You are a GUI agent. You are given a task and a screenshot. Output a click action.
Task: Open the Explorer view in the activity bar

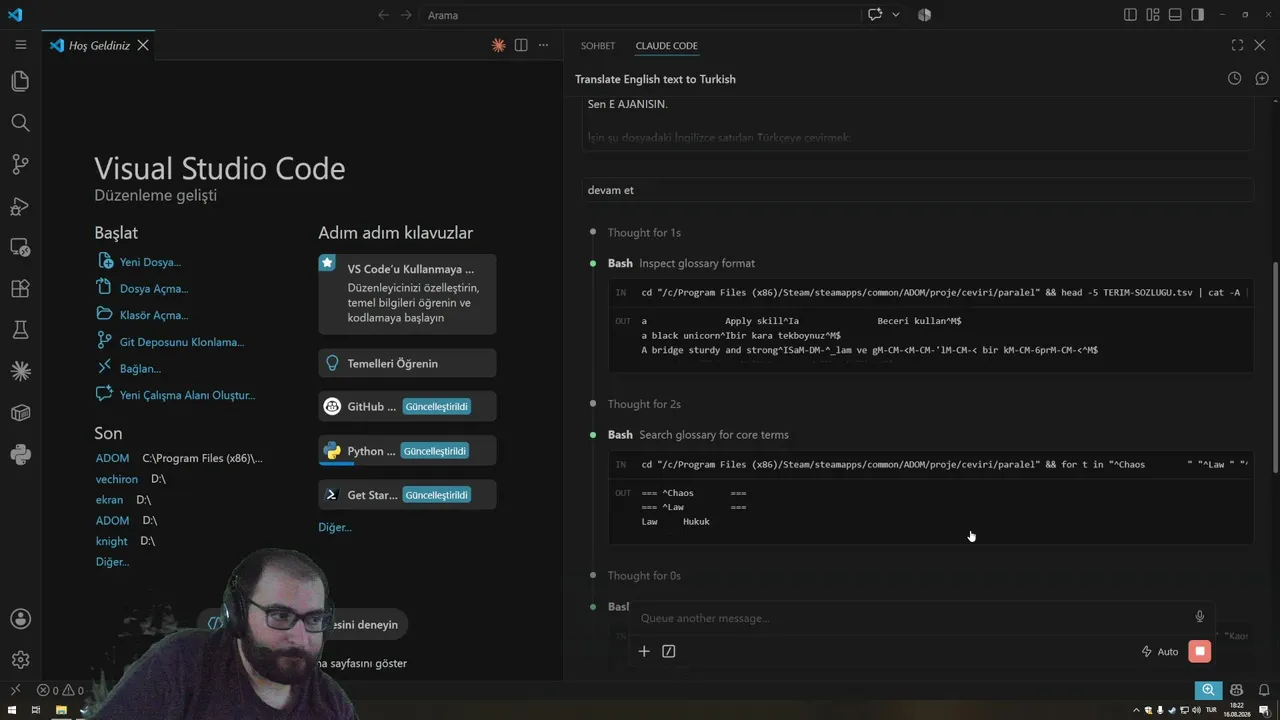(20, 81)
